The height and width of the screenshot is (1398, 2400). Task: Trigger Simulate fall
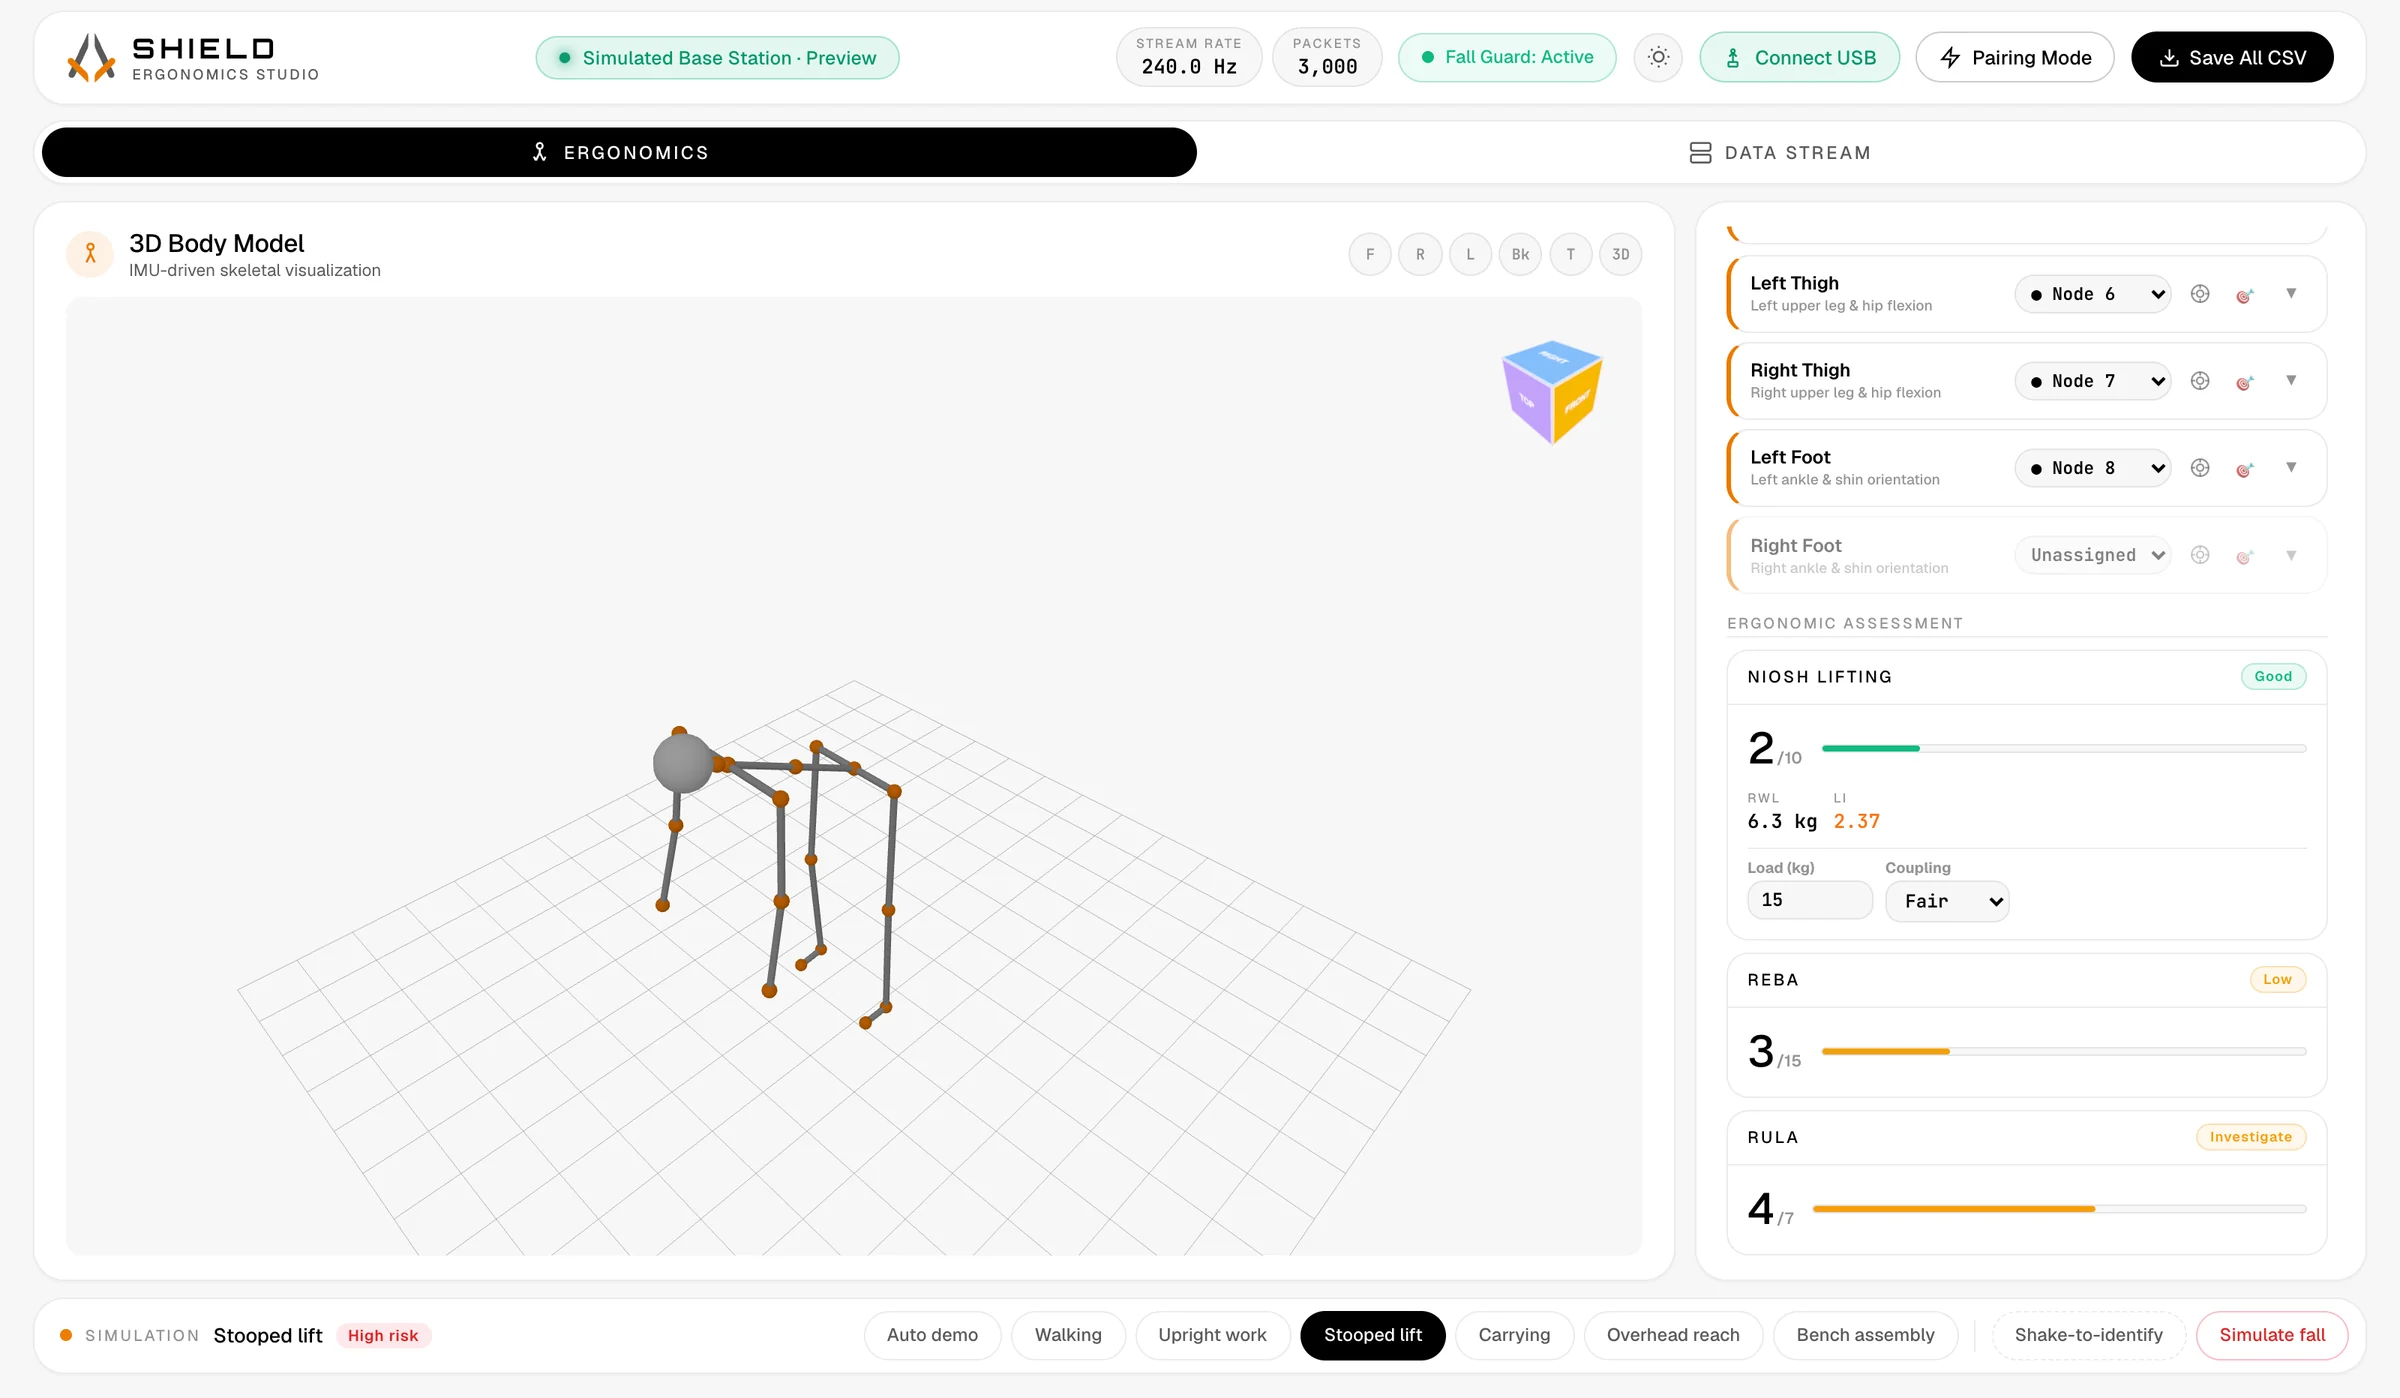point(2272,1335)
